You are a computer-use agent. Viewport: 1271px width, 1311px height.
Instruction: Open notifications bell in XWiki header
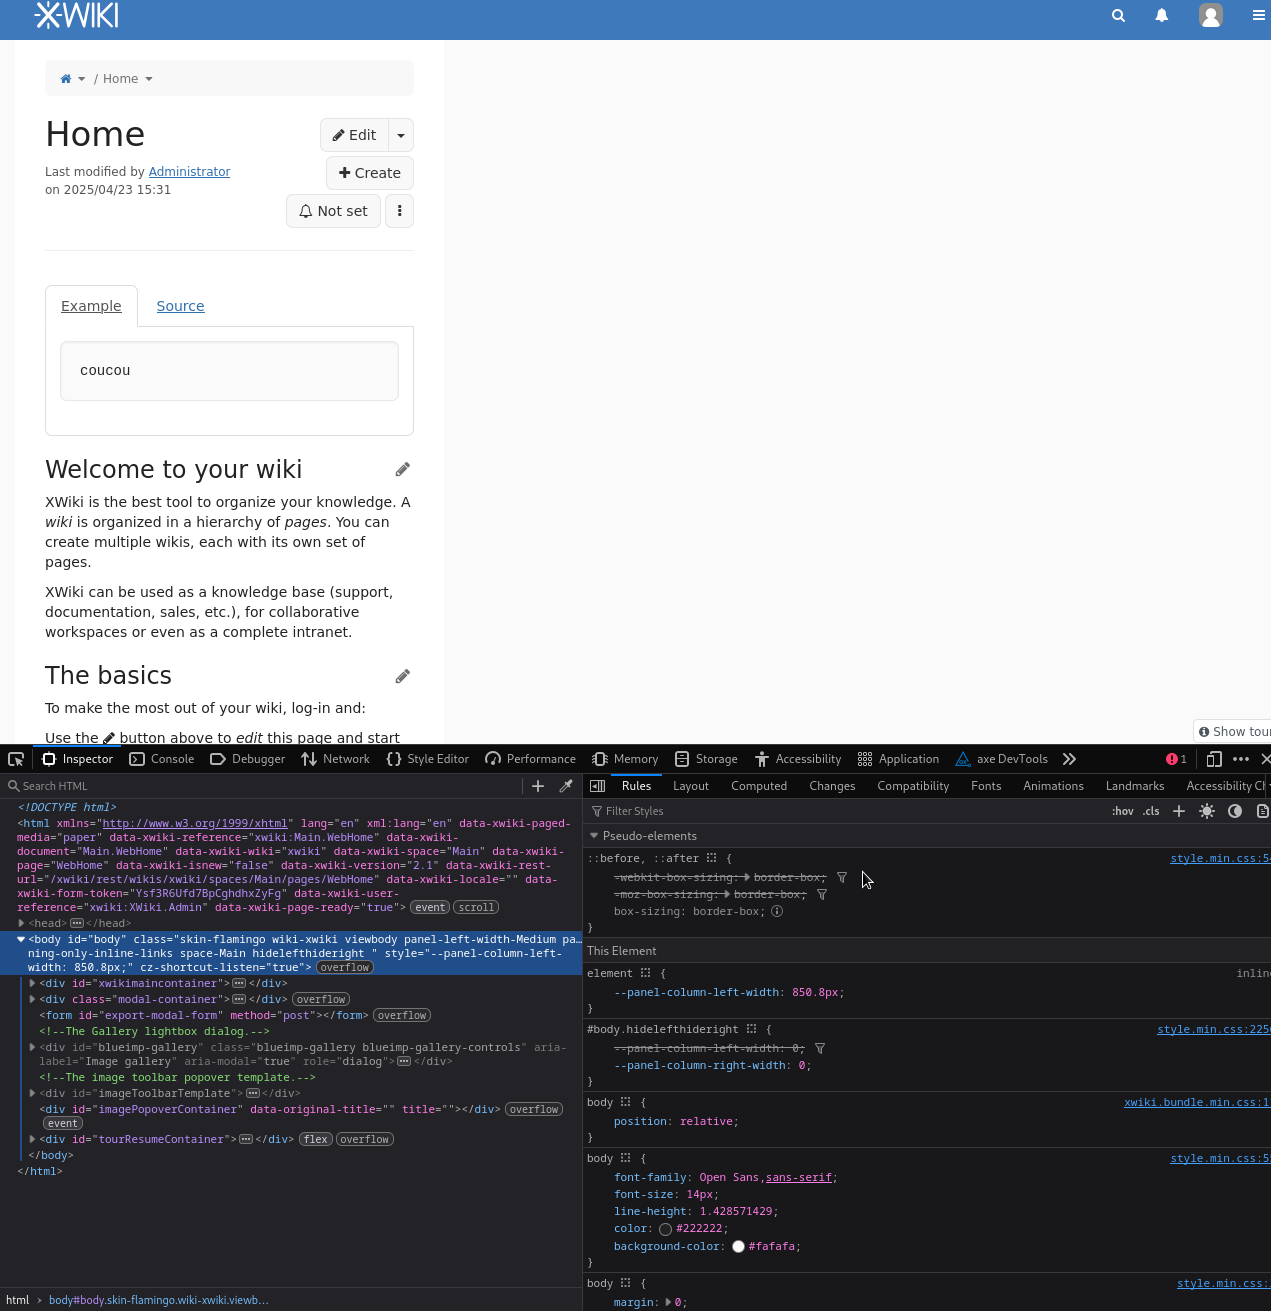pyautogui.click(x=1162, y=16)
